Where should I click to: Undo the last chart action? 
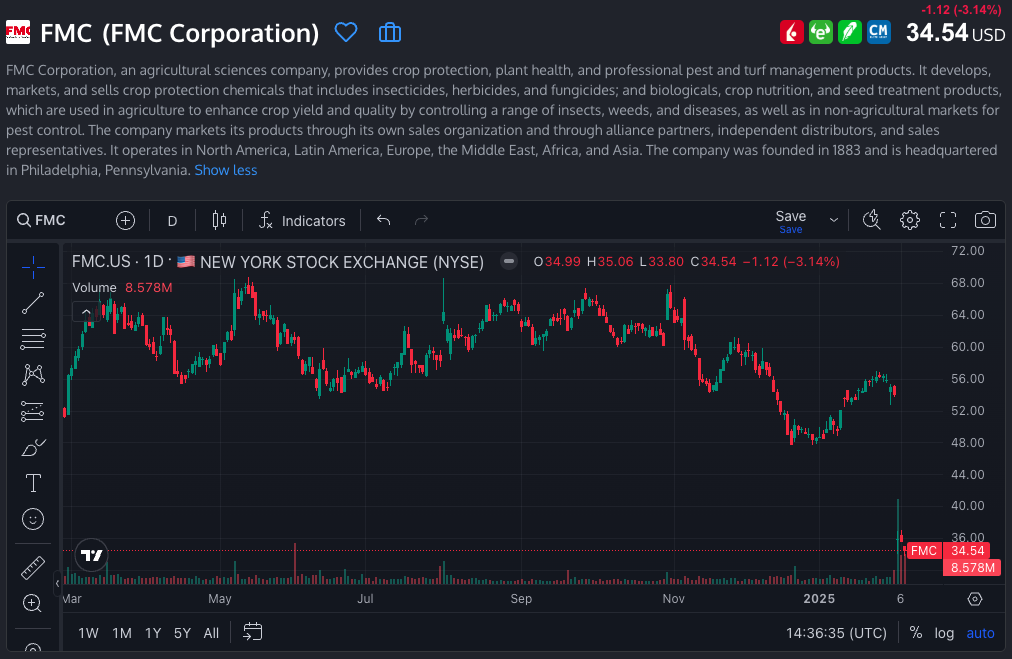pyautogui.click(x=383, y=221)
